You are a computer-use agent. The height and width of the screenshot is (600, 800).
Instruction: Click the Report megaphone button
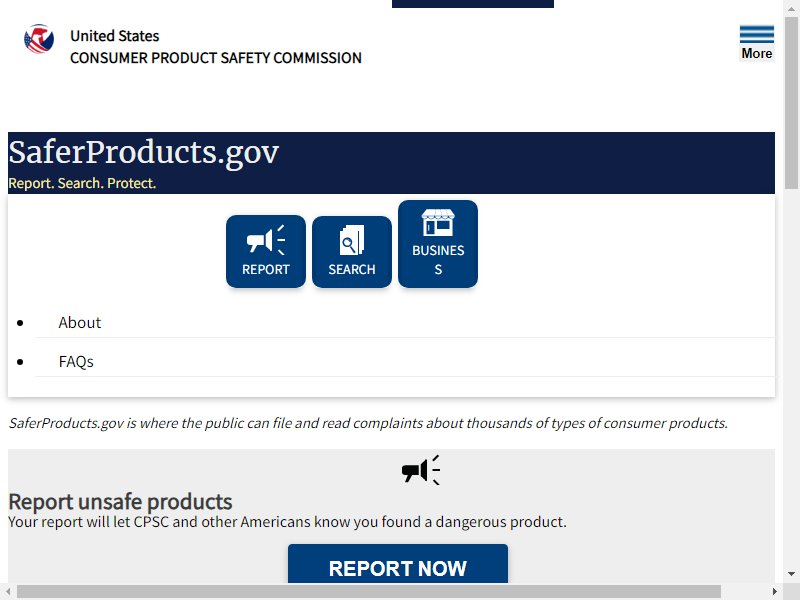(x=266, y=252)
